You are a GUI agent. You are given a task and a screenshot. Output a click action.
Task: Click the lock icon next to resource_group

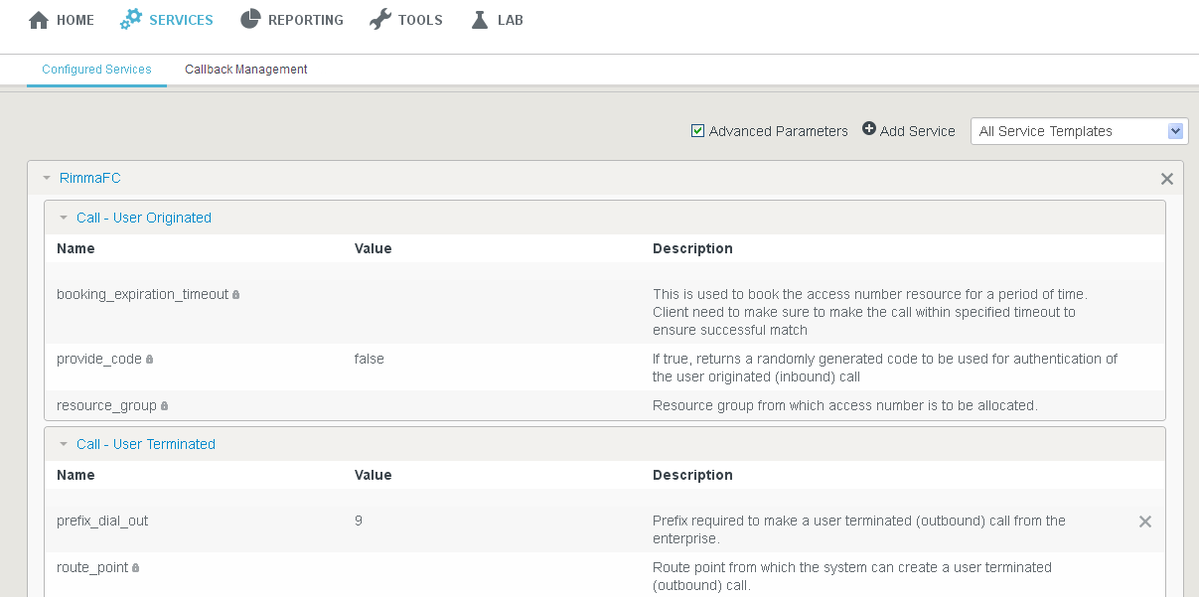pyautogui.click(x=164, y=406)
